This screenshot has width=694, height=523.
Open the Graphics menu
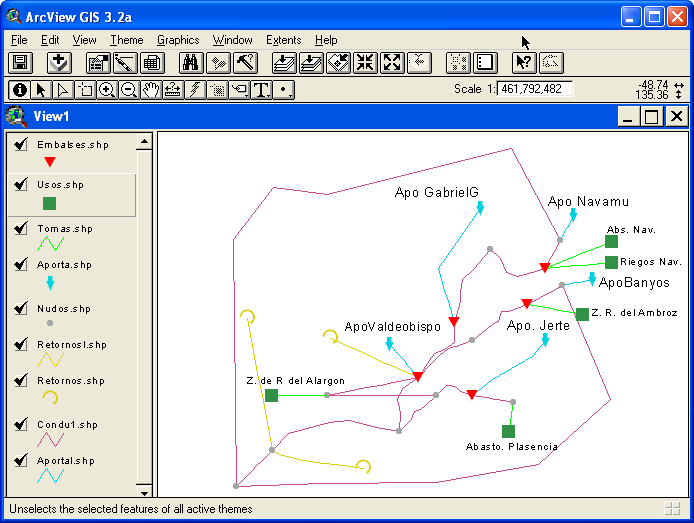pyautogui.click(x=178, y=40)
